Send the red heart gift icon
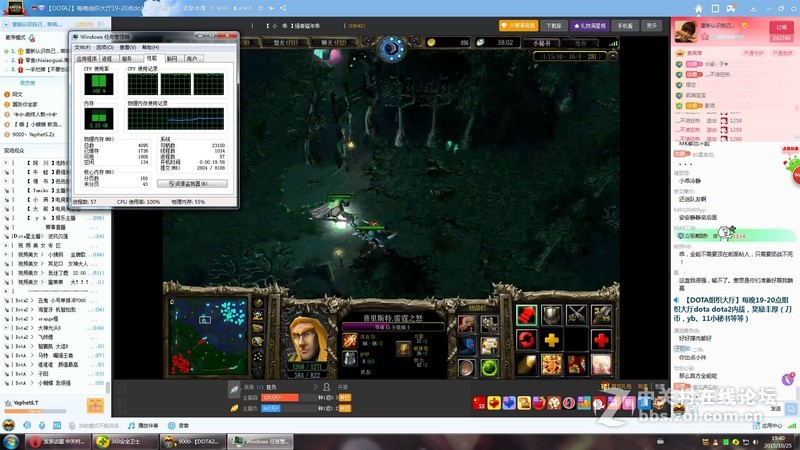This screenshot has width=800, height=450. (494, 403)
